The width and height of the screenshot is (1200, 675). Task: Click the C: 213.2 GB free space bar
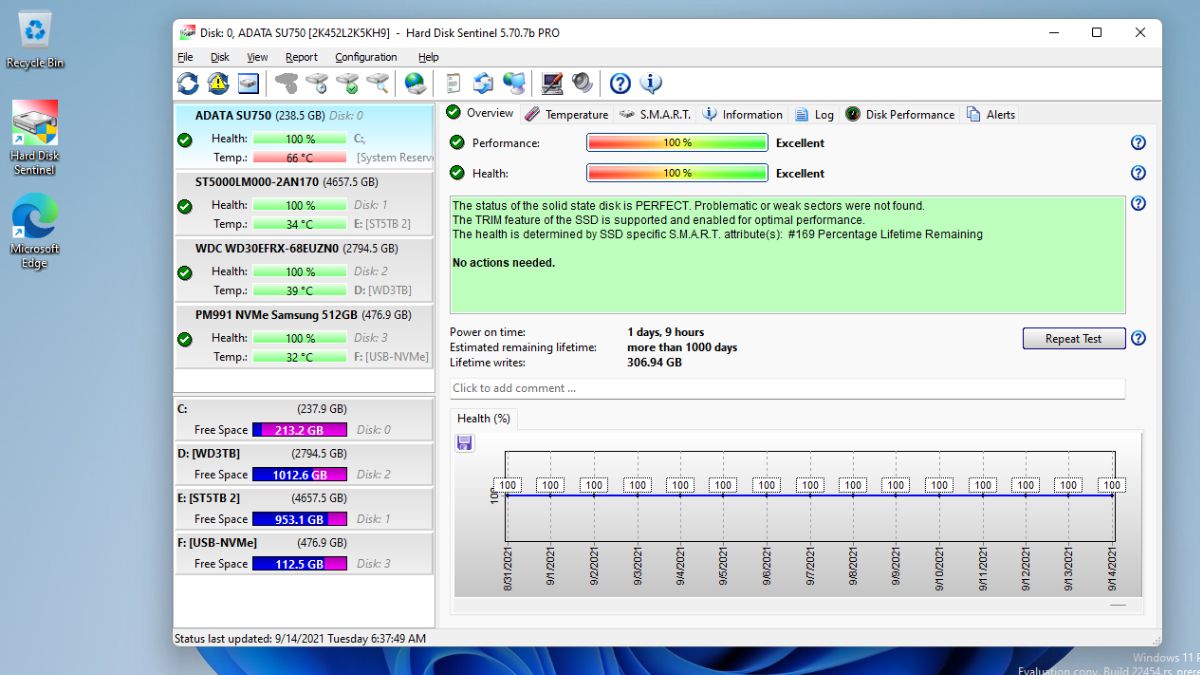pos(300,430)
